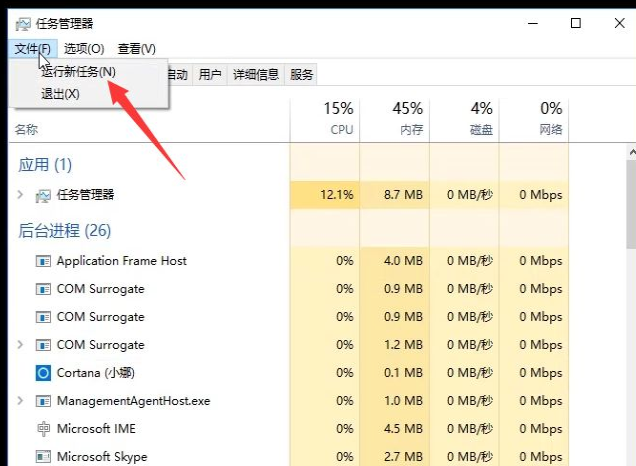Viewport: 636px width, 466px height.
Task: Sort processes by 网络 column header
Action: tap(534, 120)
